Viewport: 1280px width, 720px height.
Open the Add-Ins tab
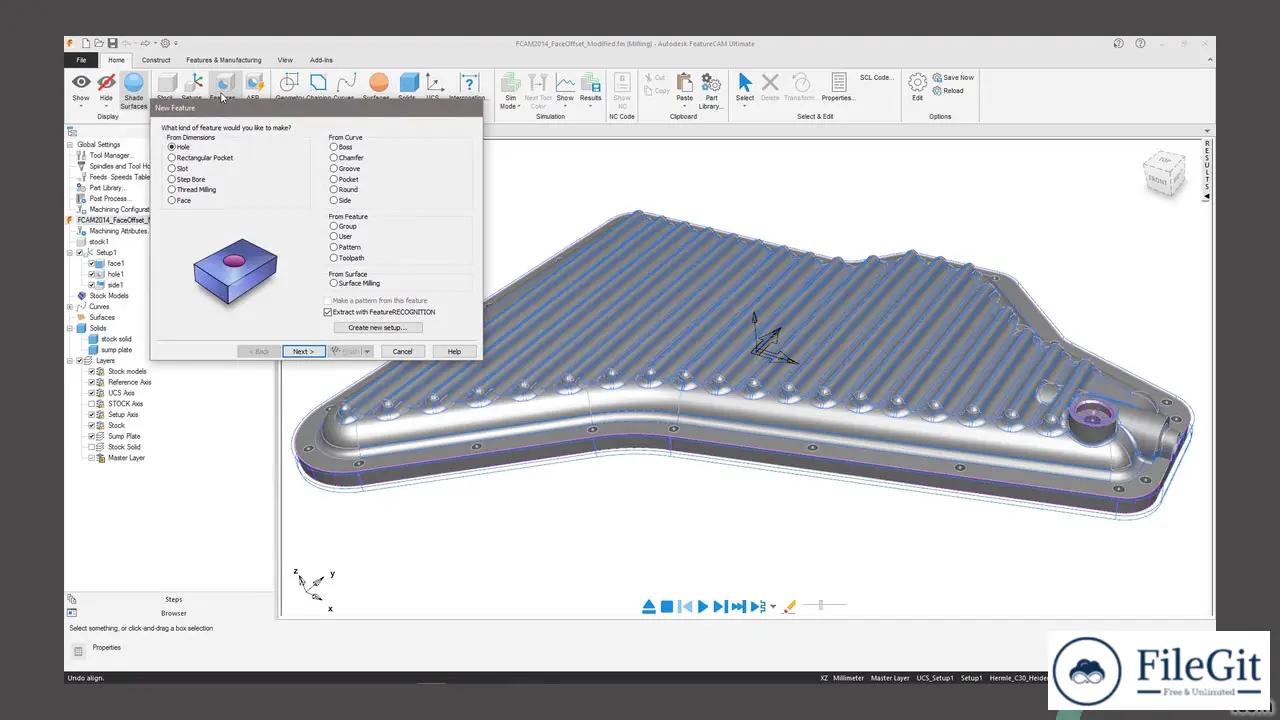[x=322, y=60]
